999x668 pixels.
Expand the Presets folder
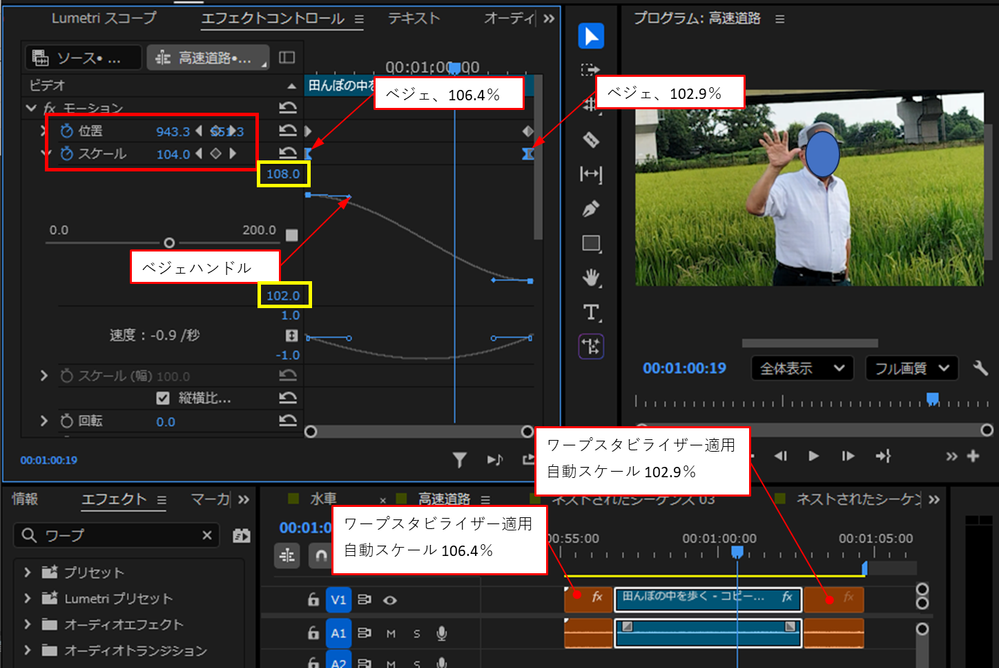(x=27, y=572)
